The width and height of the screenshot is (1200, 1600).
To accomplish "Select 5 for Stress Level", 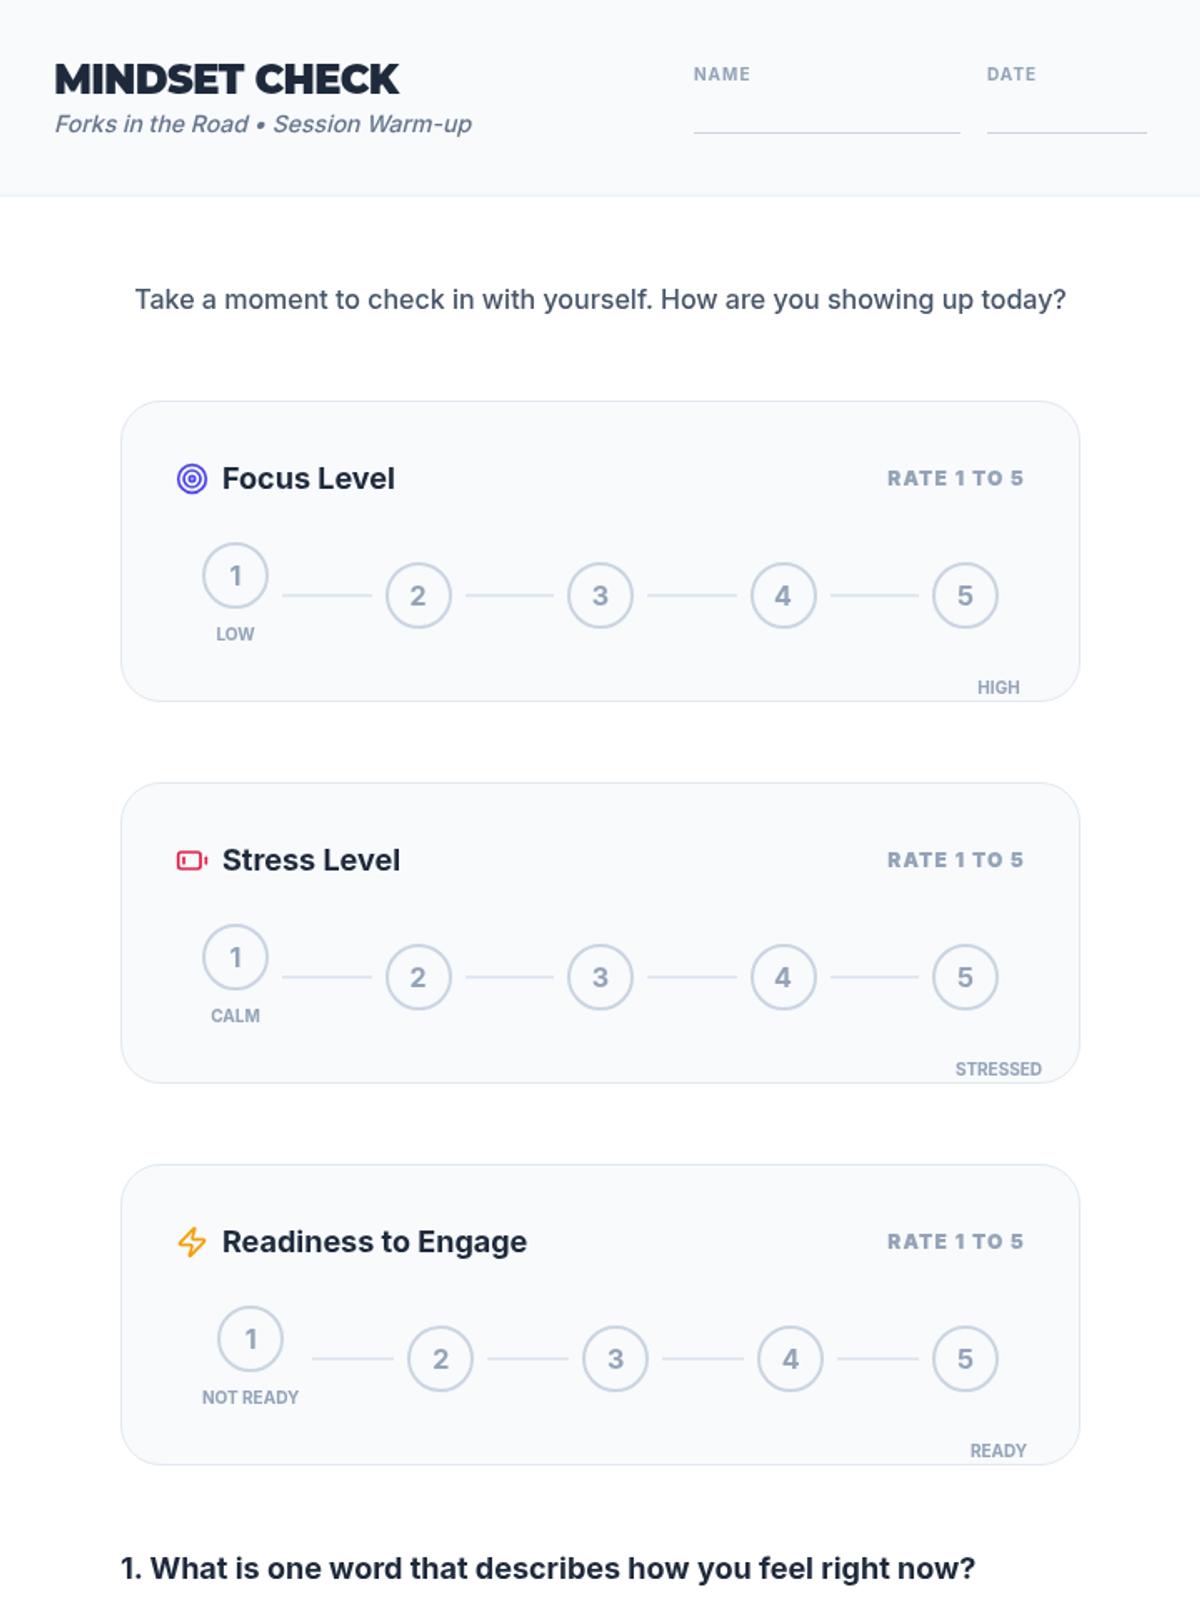I will [965, 977].
